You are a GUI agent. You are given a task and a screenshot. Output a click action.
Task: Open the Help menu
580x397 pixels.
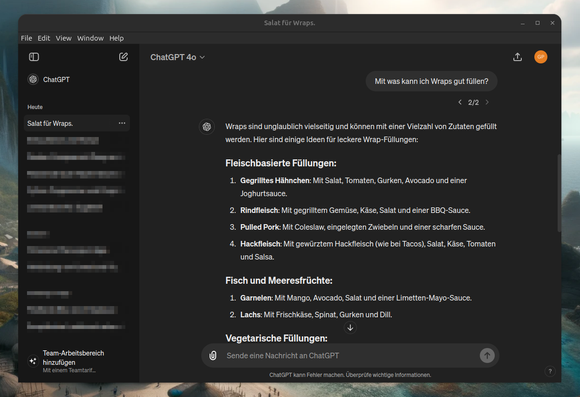tap(117, 38)
